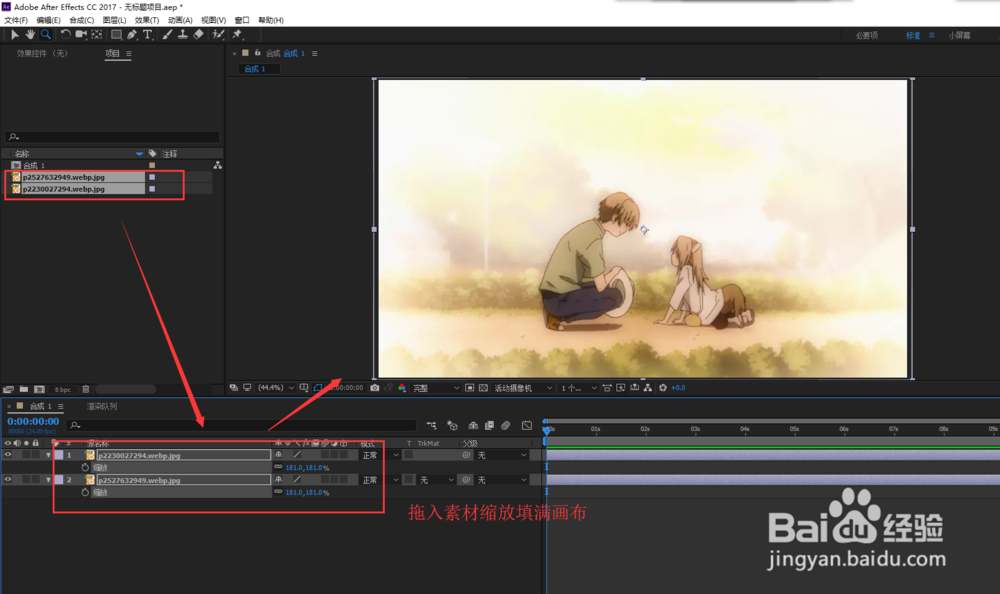Collapse layer 2 properties triangle
This screenshot has height=594, width=1000.
[48, 480]
